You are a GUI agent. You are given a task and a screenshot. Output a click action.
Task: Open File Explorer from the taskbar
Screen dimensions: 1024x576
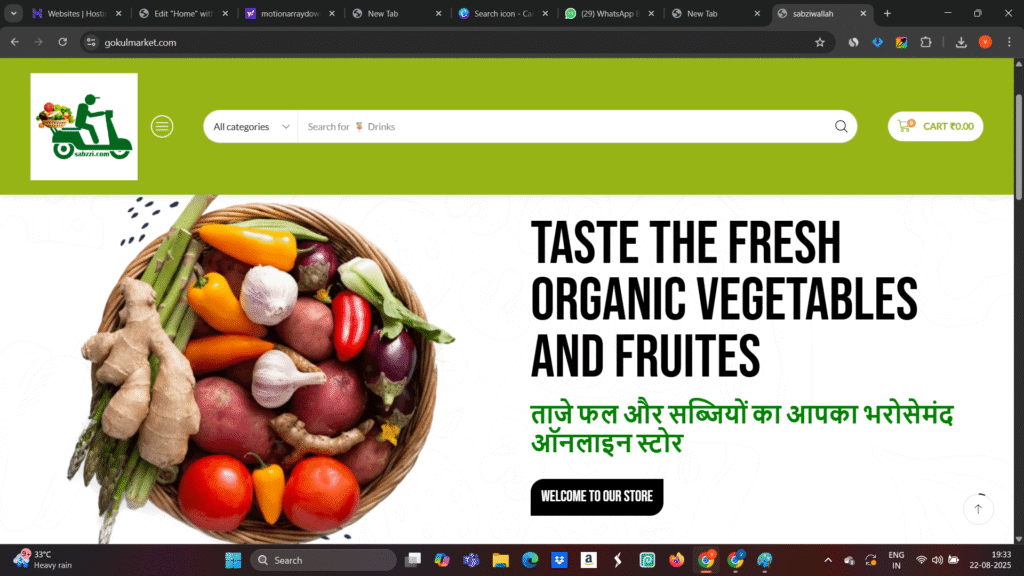click(500, 560)
